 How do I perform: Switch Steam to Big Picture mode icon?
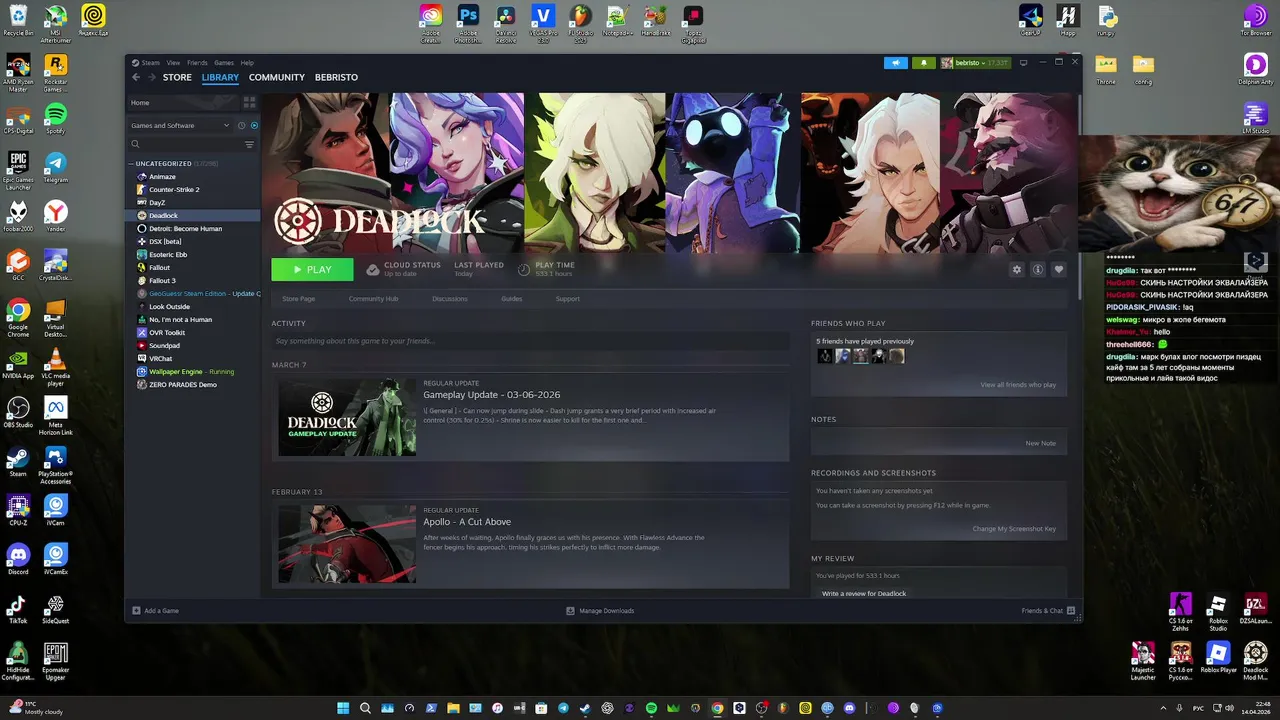coord(1023,63)
